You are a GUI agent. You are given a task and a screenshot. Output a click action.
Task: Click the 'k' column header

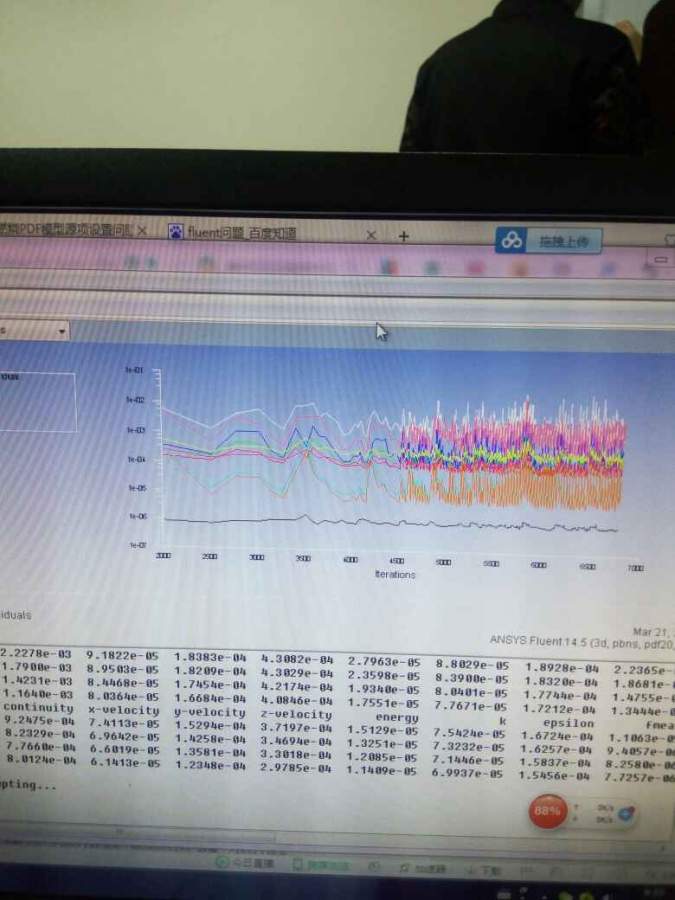click(x=502, y=720)
